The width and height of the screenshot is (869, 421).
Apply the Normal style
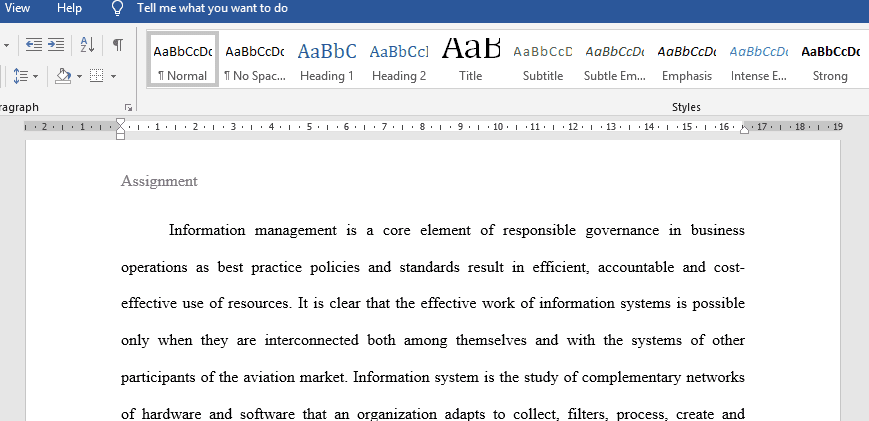[182, 59]
